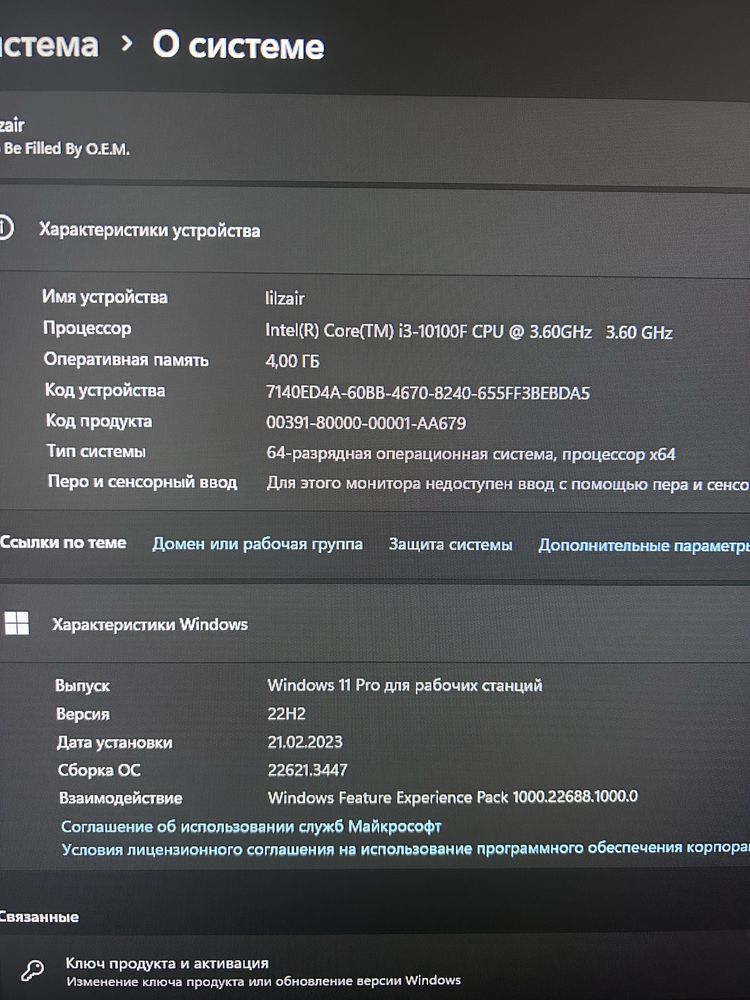Viewport: 750px width, 1000px height.
Task: Click the Ссылки по теме label
Action: point(63,543)
